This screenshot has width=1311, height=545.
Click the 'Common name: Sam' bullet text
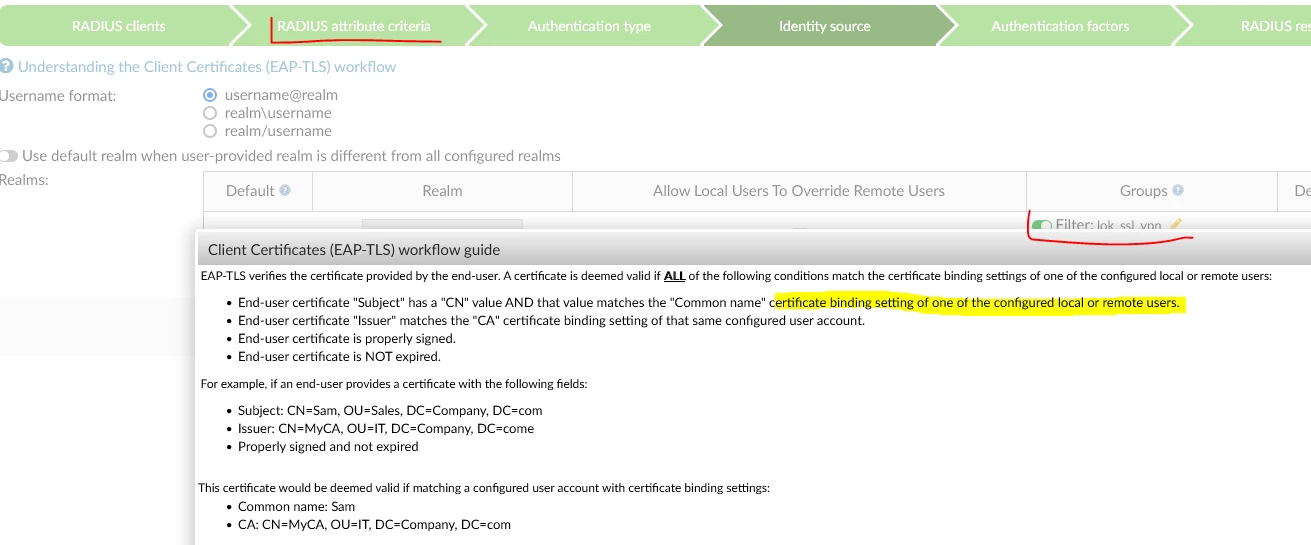296,507
